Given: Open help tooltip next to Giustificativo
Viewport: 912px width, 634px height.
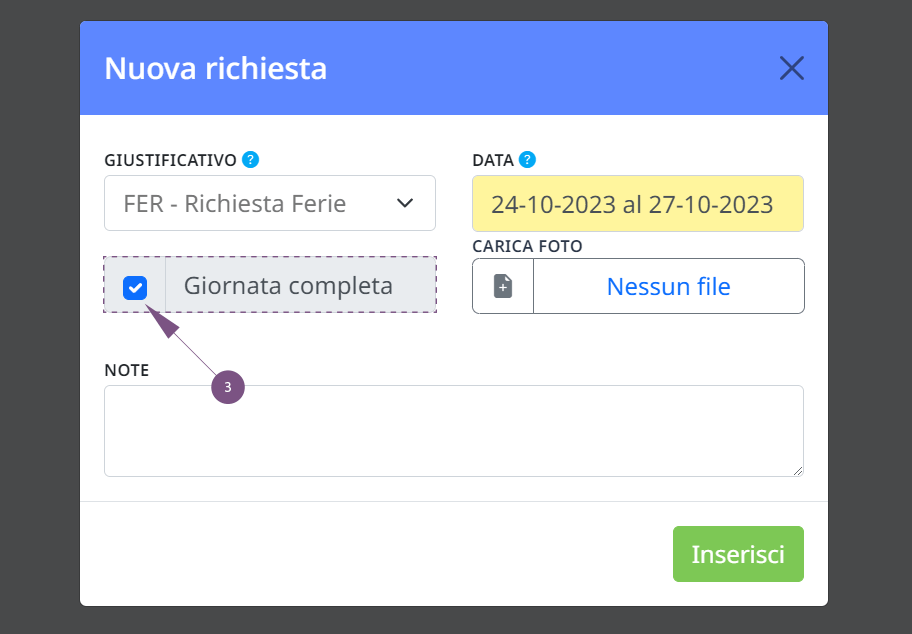Looking at the screenshot, I should 251,159.
